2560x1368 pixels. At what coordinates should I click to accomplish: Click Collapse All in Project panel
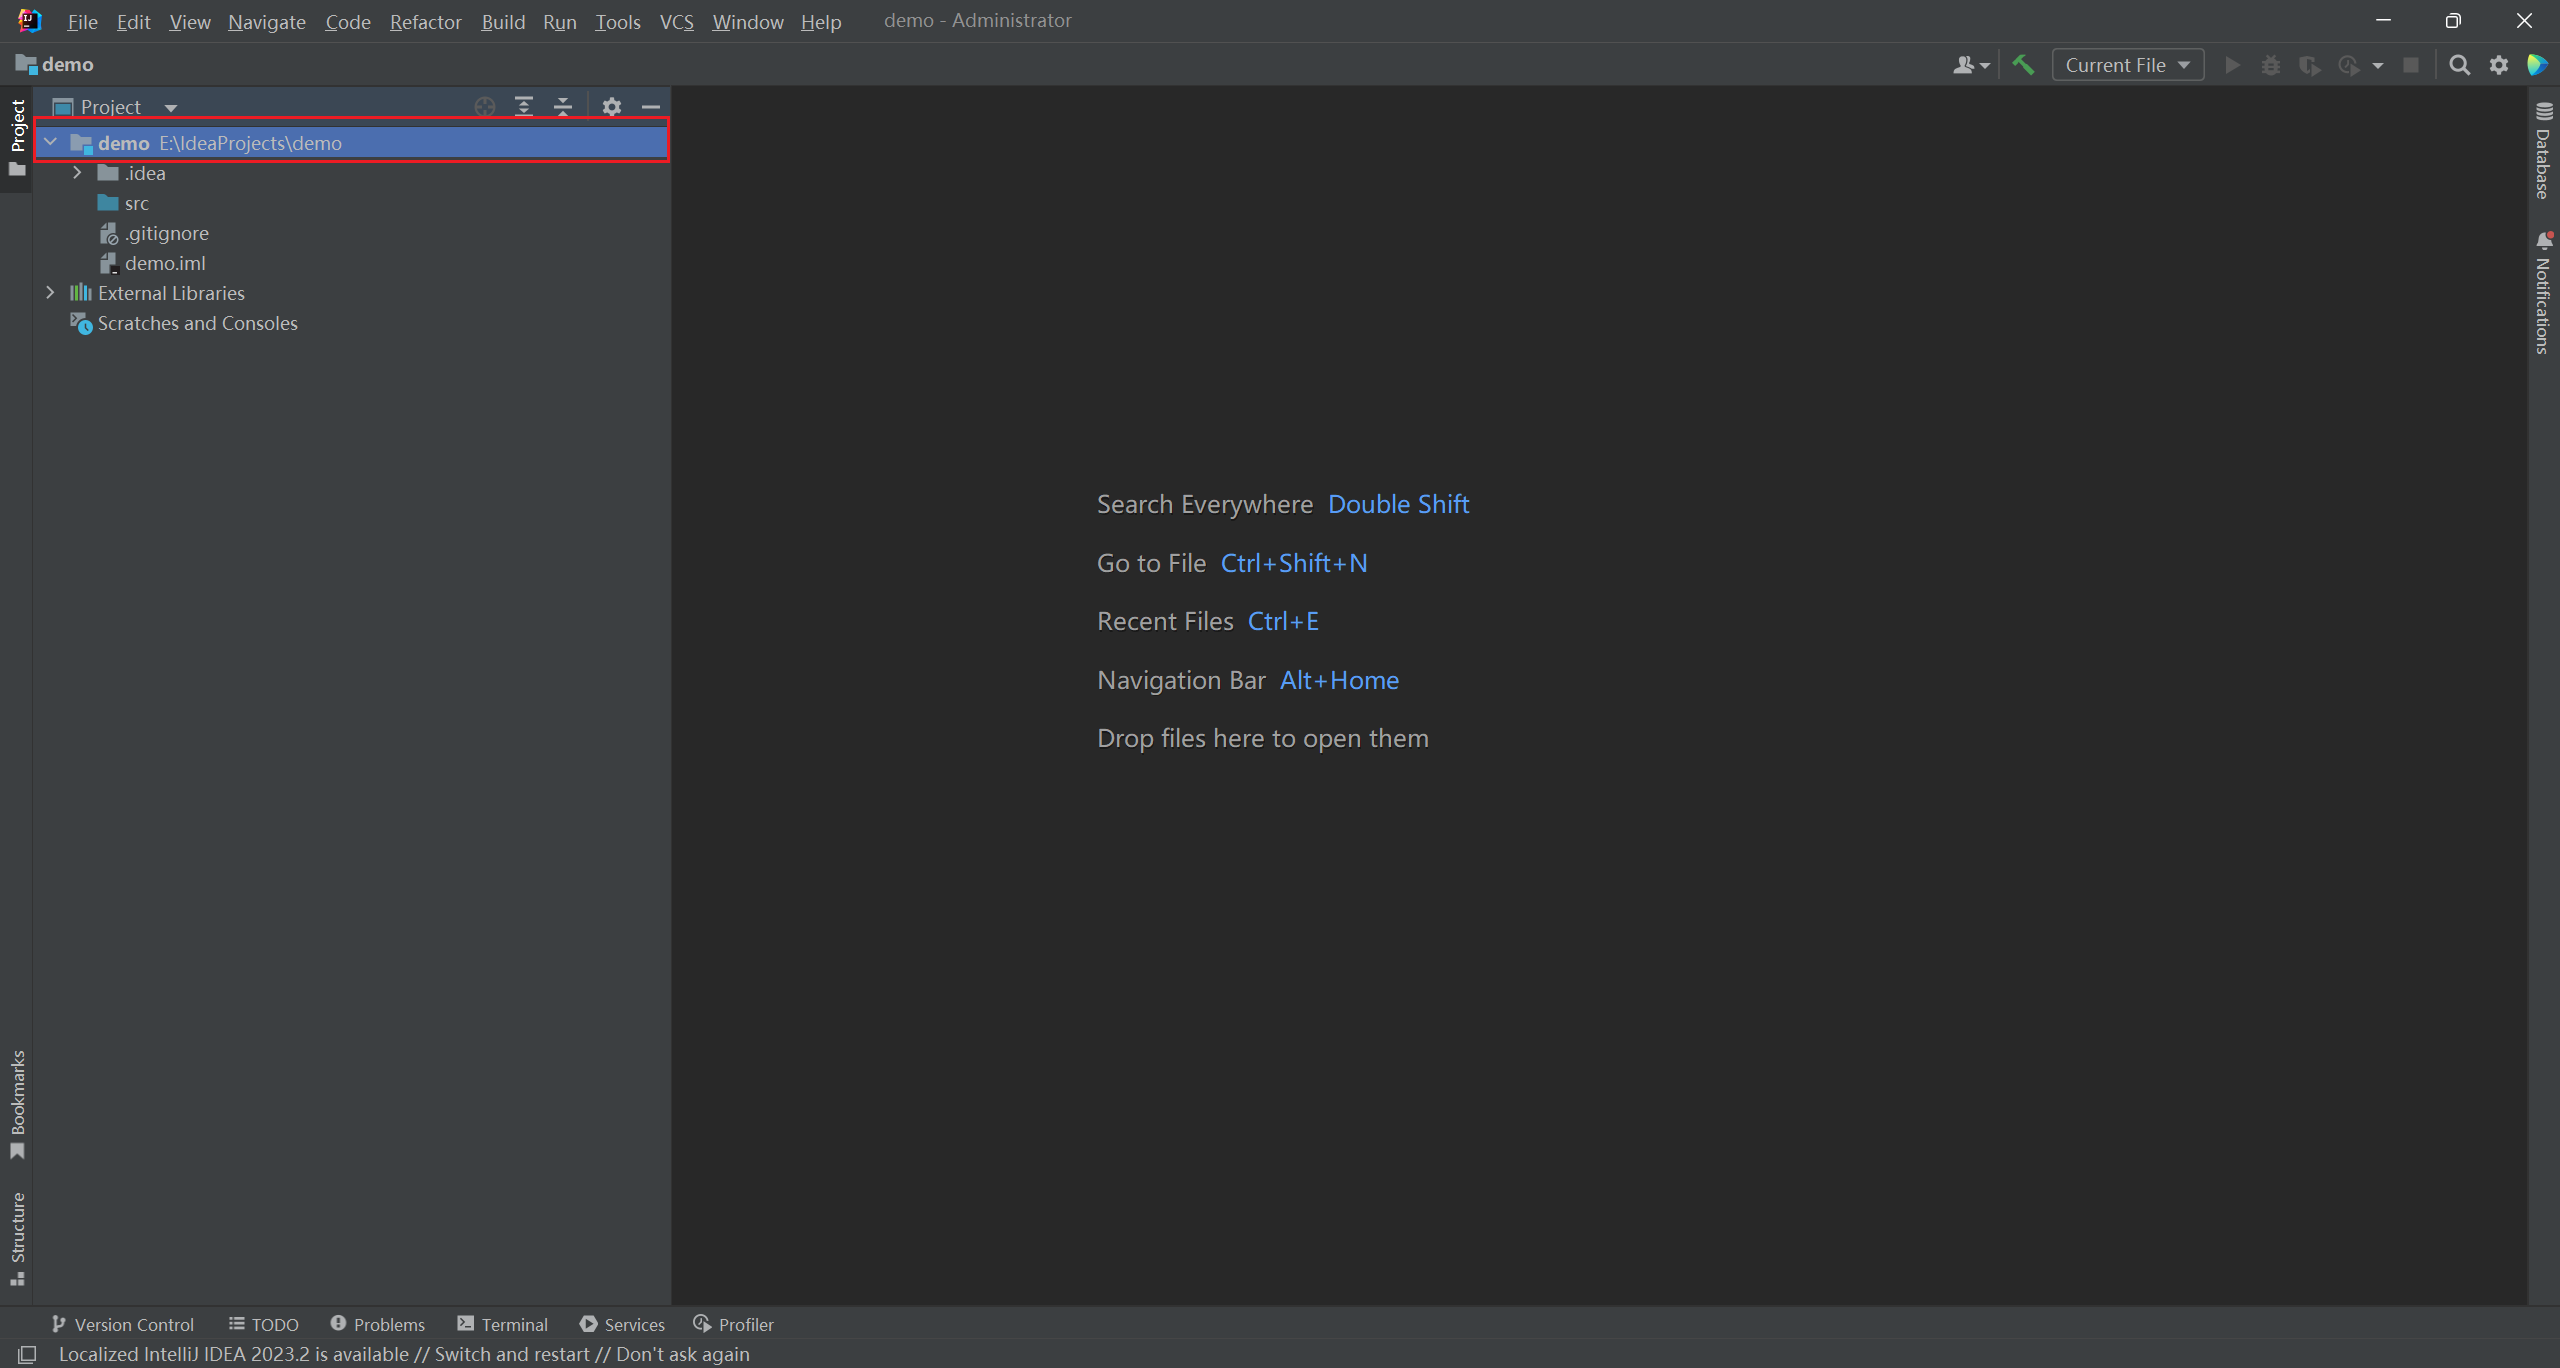(x=563, y=107)
